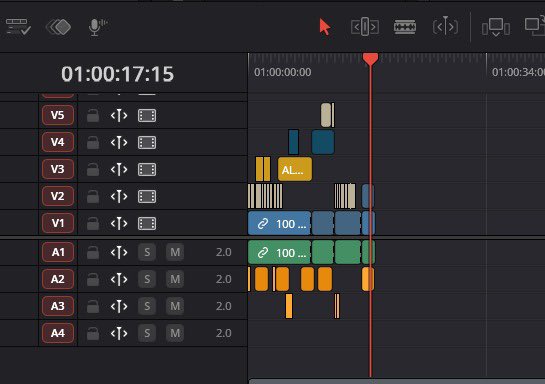Select the Trim Edit mode tool
The image size is (545, 384).
coord(365,27)
